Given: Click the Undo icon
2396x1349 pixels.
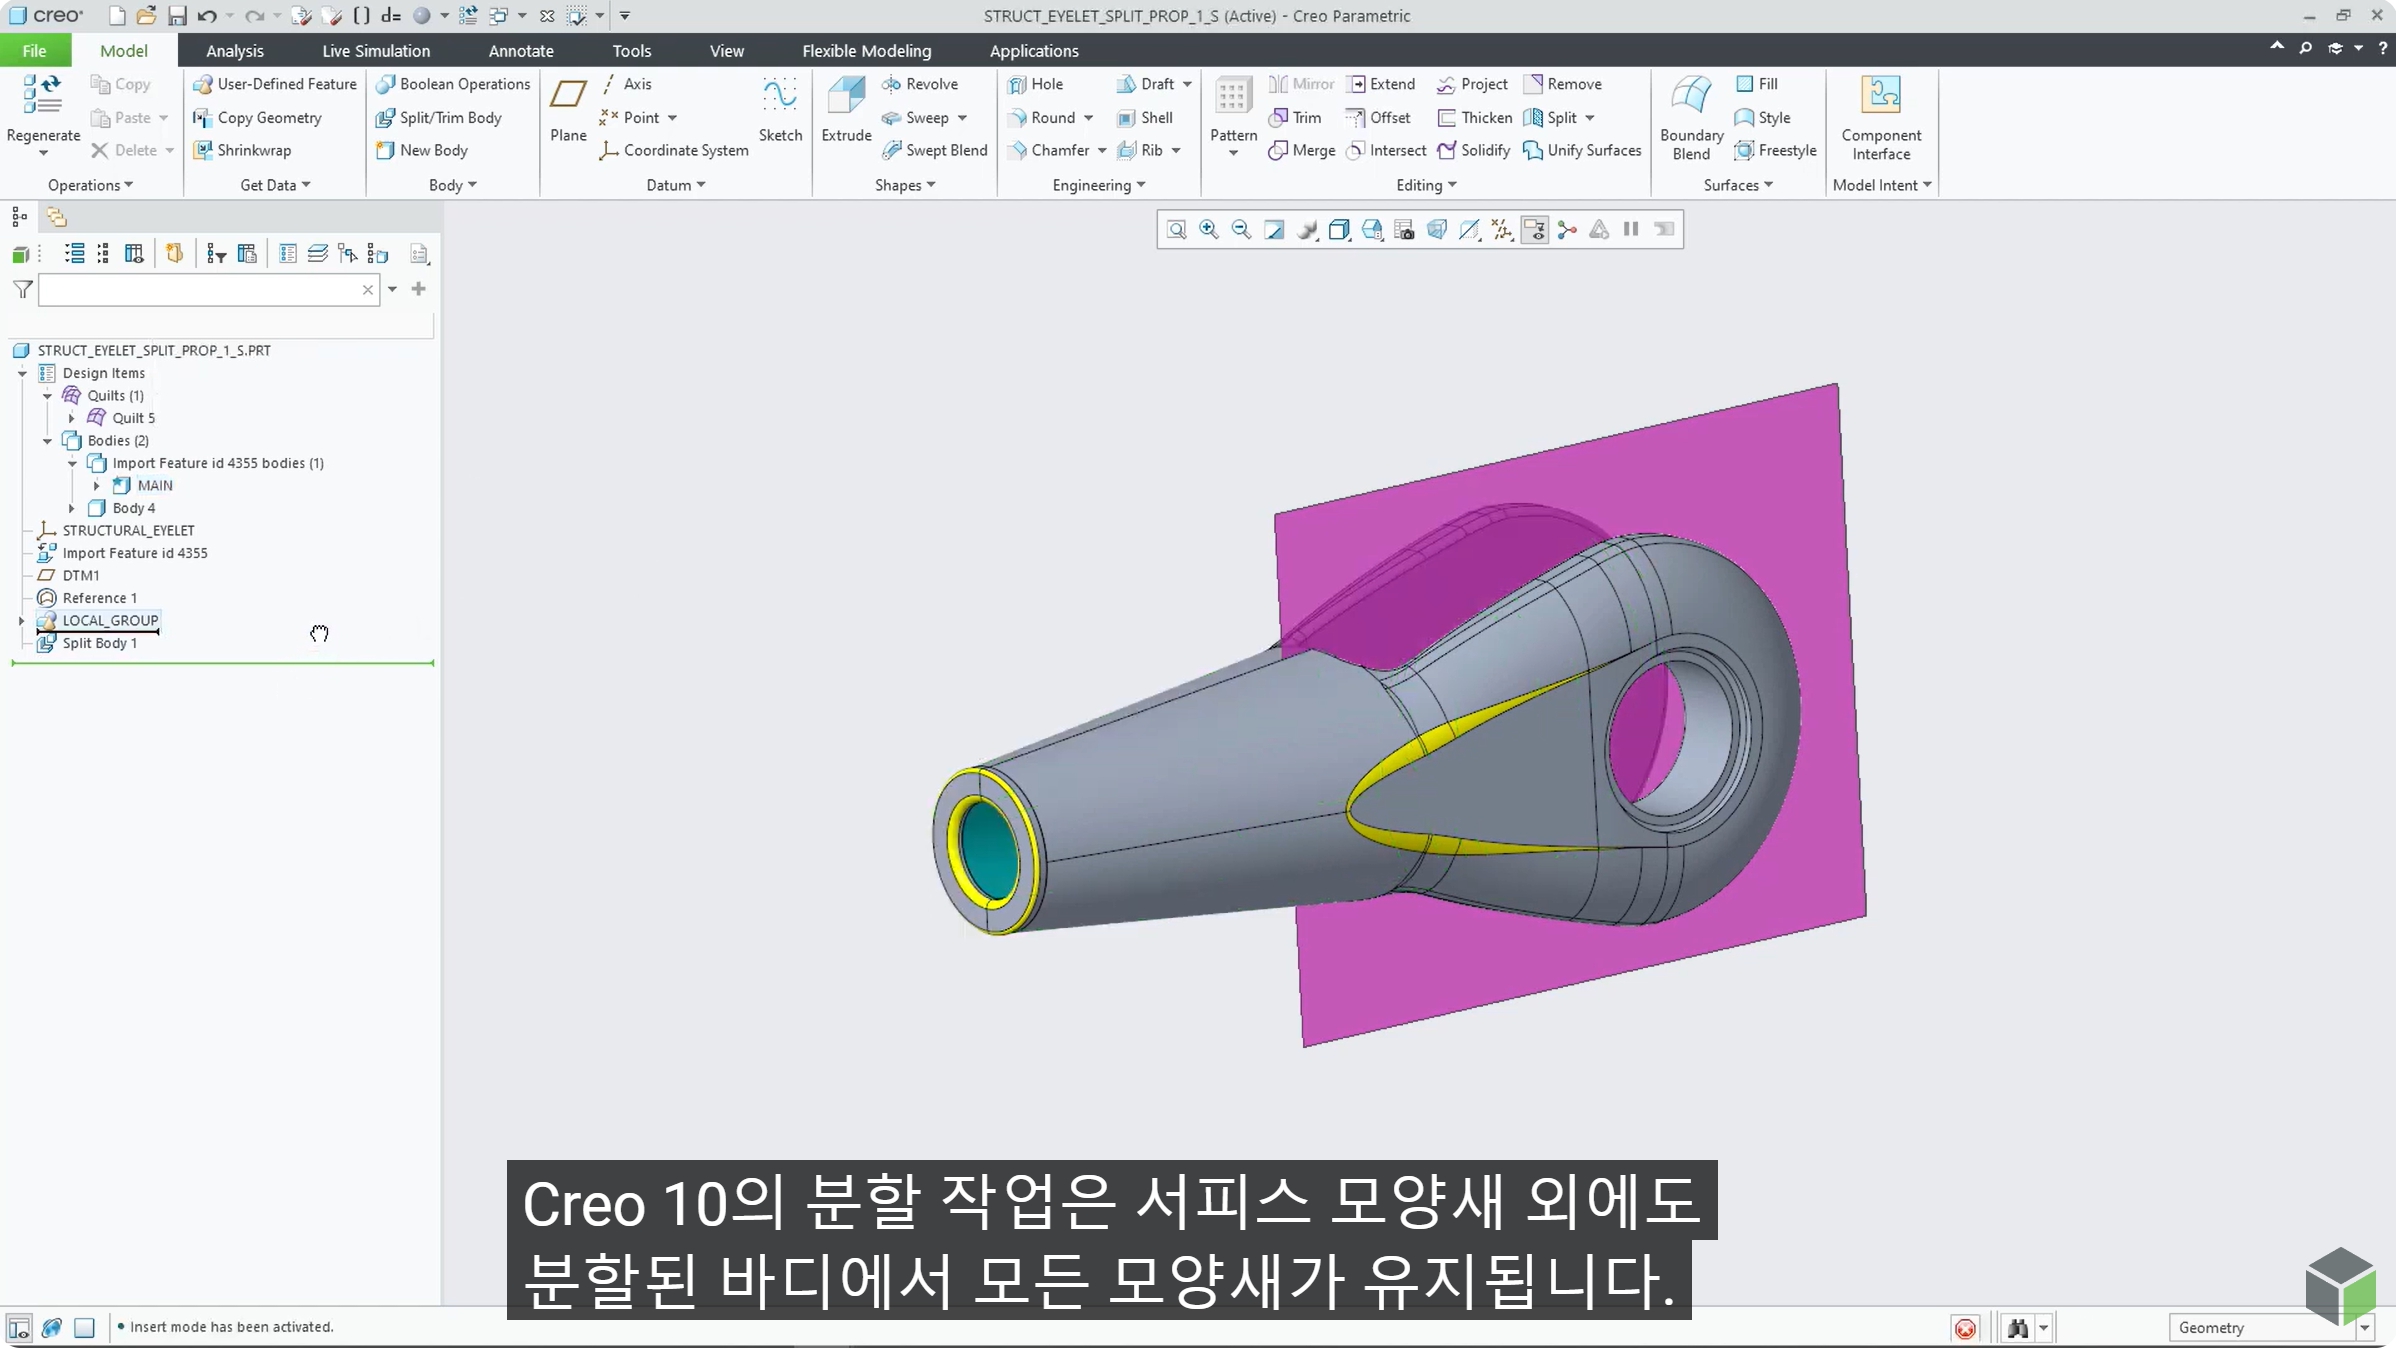Looking at the screenshot, I should coord(207,16).
